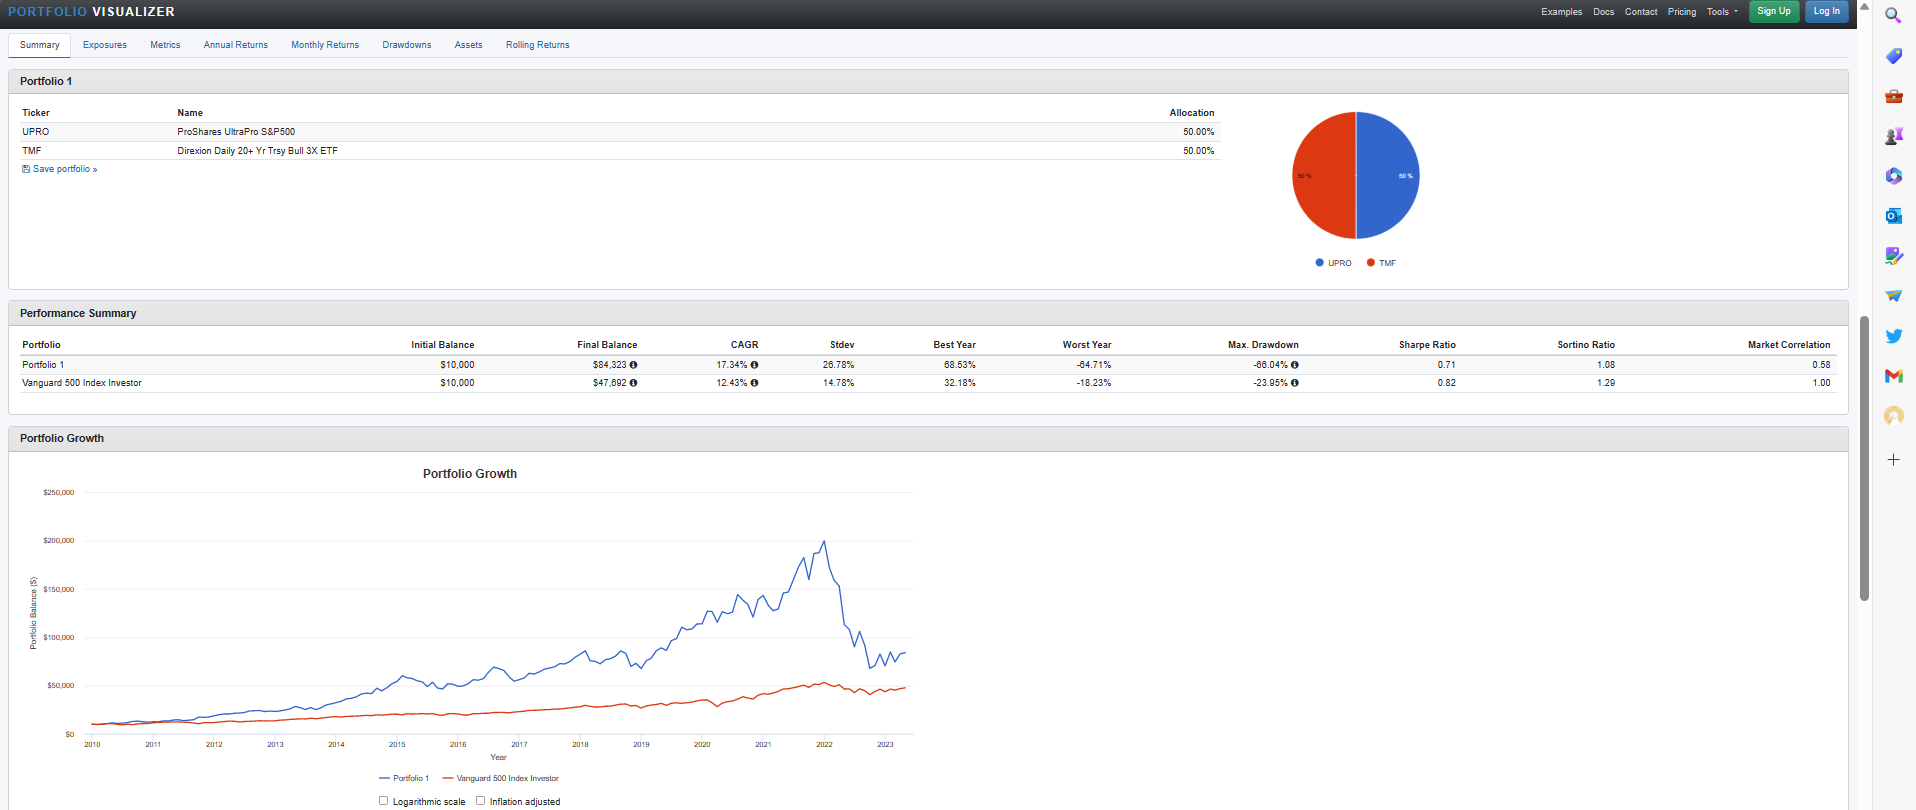Image resolution: width=1916 pixels, height=810 pixels.
Task: Click the TMF legend entry under pie chart
Action: coord(1382,263)
